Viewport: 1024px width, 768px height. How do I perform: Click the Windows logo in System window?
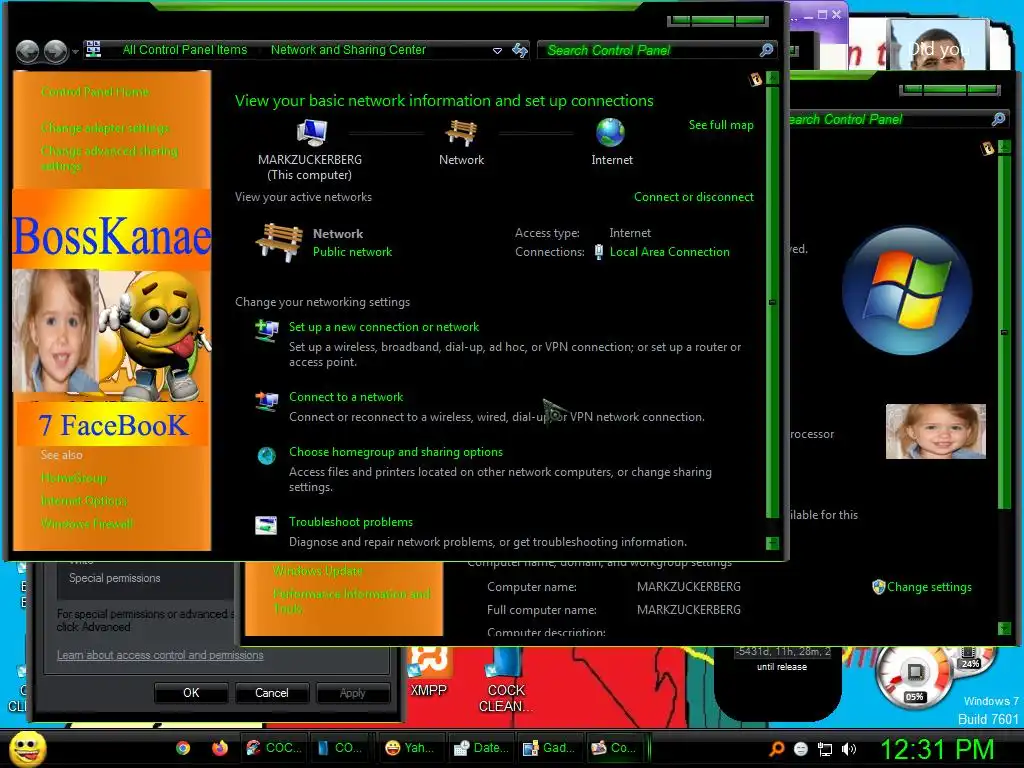[x=907, y=291]
